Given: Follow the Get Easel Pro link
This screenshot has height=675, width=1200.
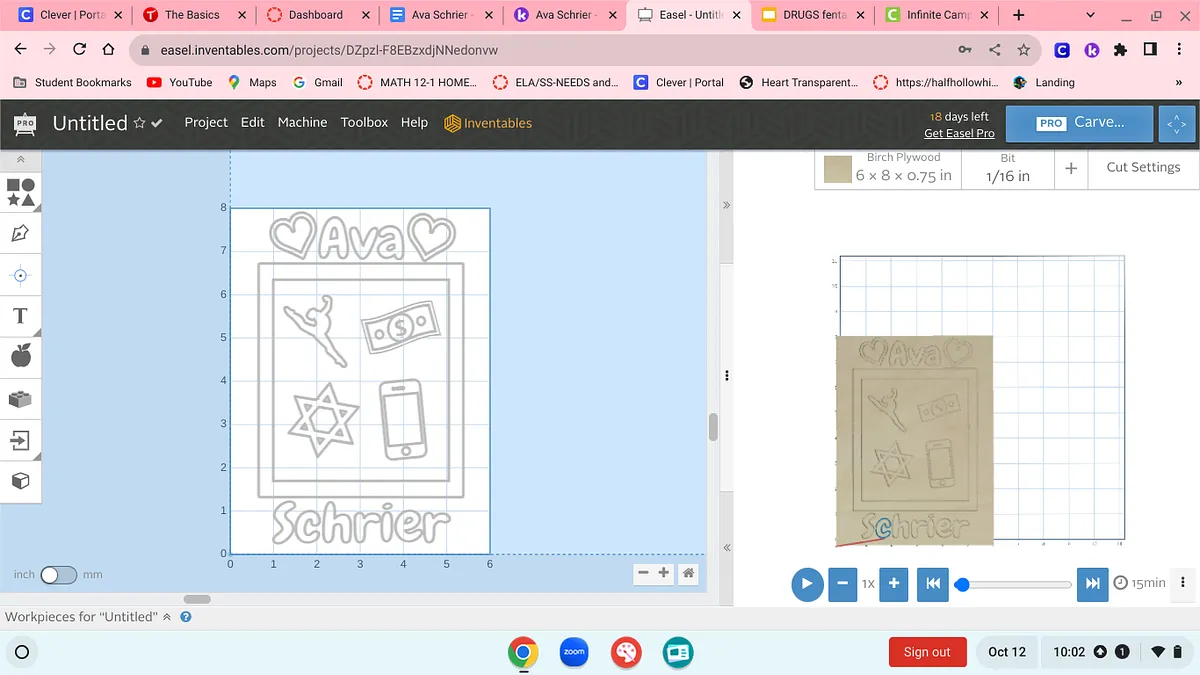Looking at the screenshot, I should tap(959, 133).
